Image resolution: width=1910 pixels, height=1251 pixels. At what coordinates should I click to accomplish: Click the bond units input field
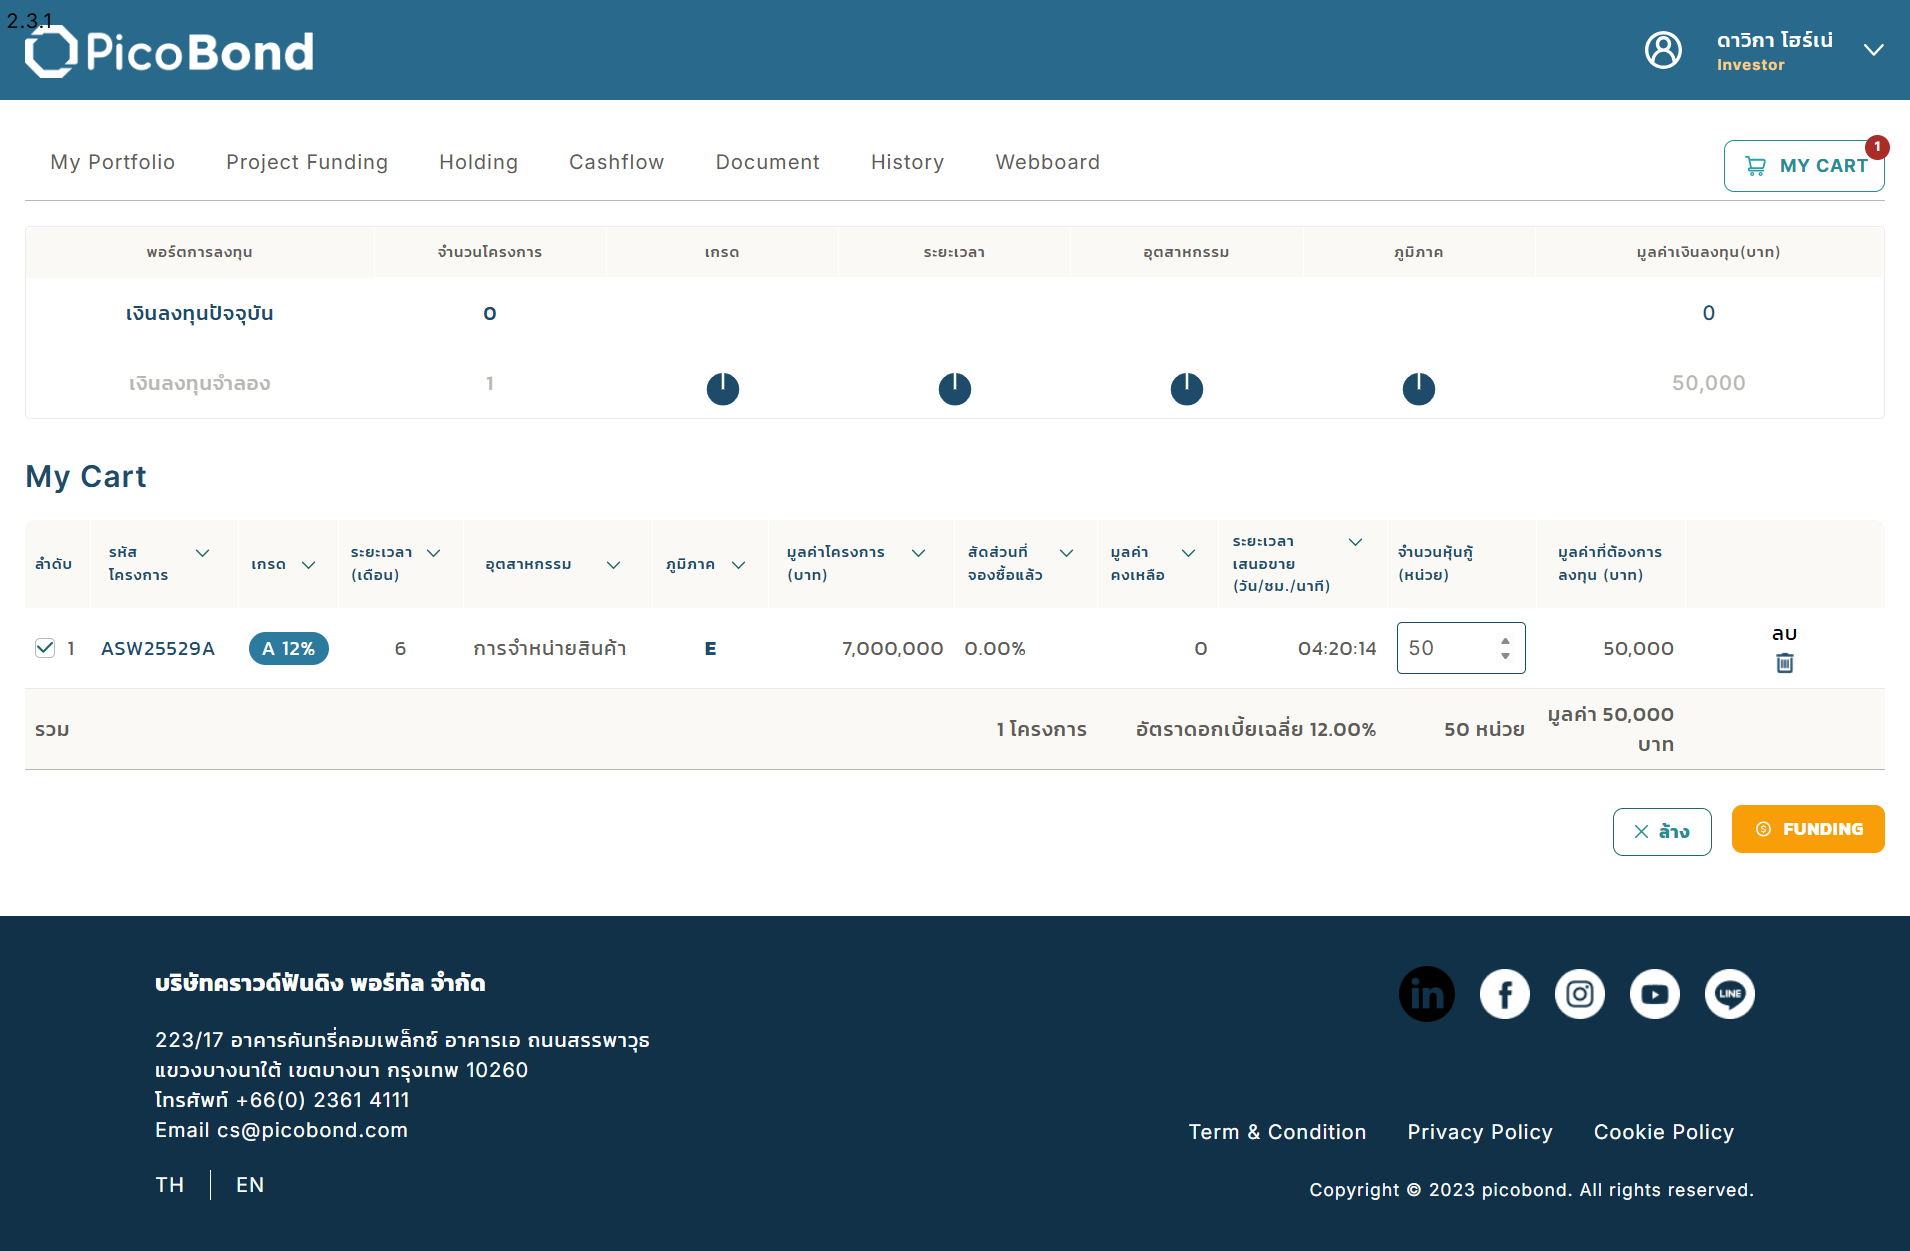tap(1460, 648)
